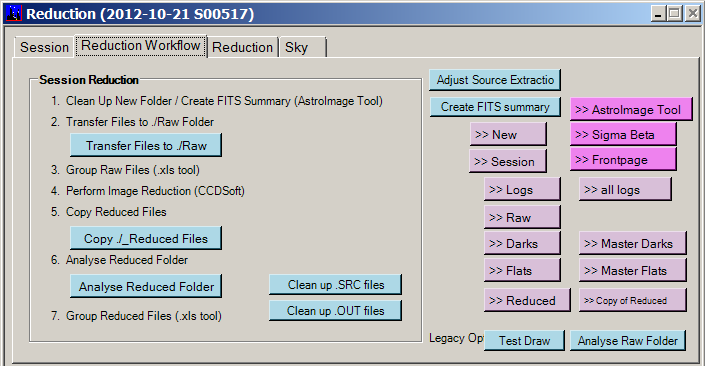Image resolution: width=705 pixels, height=366 pixels.
Task: Click Analyse Raw Folder button
Action: pyautogui.click(x=628, y=340)
